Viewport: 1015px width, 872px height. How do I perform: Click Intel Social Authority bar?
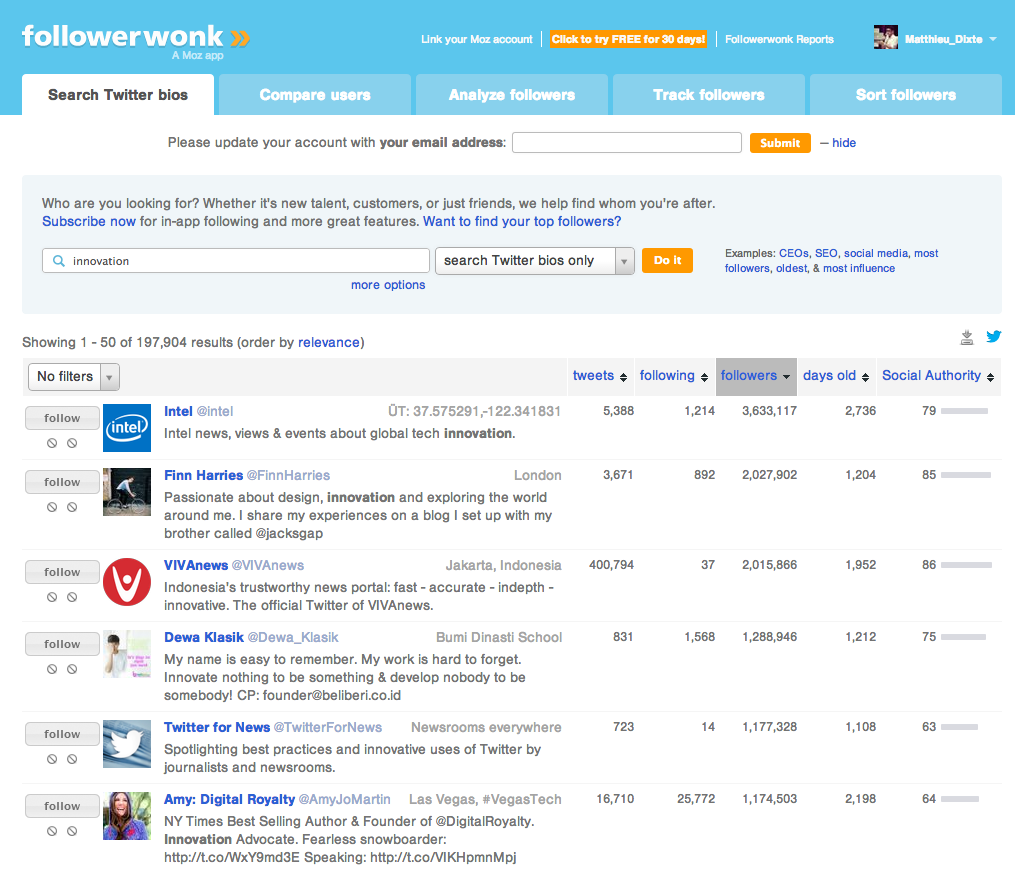point(965,411)
